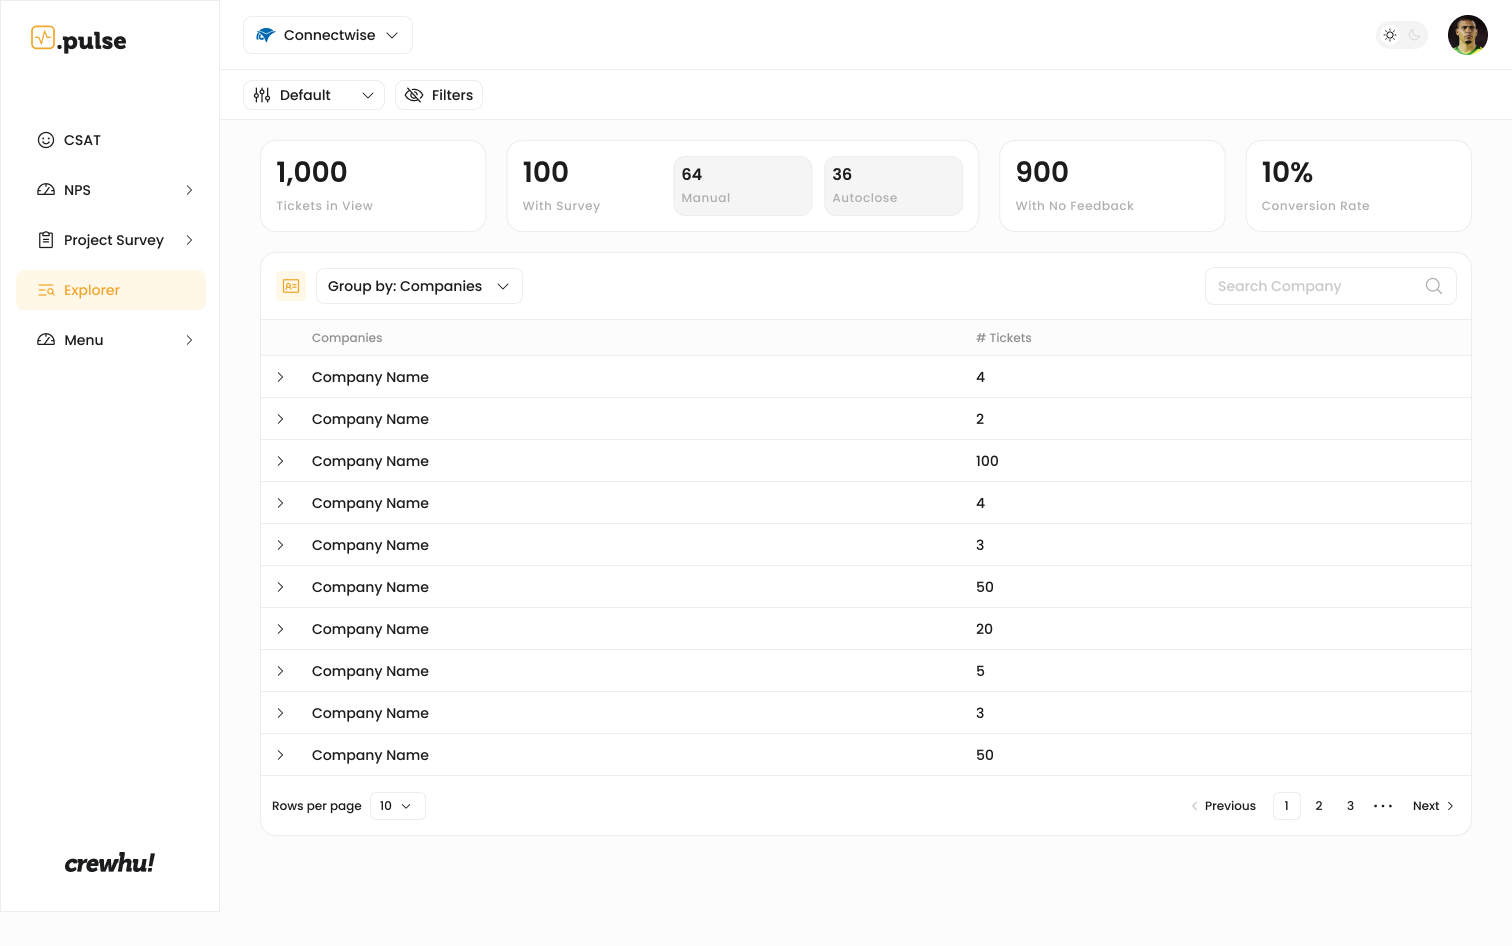
Task: Expand the Project Survey submenu chevron
Action: coord(189,240)
